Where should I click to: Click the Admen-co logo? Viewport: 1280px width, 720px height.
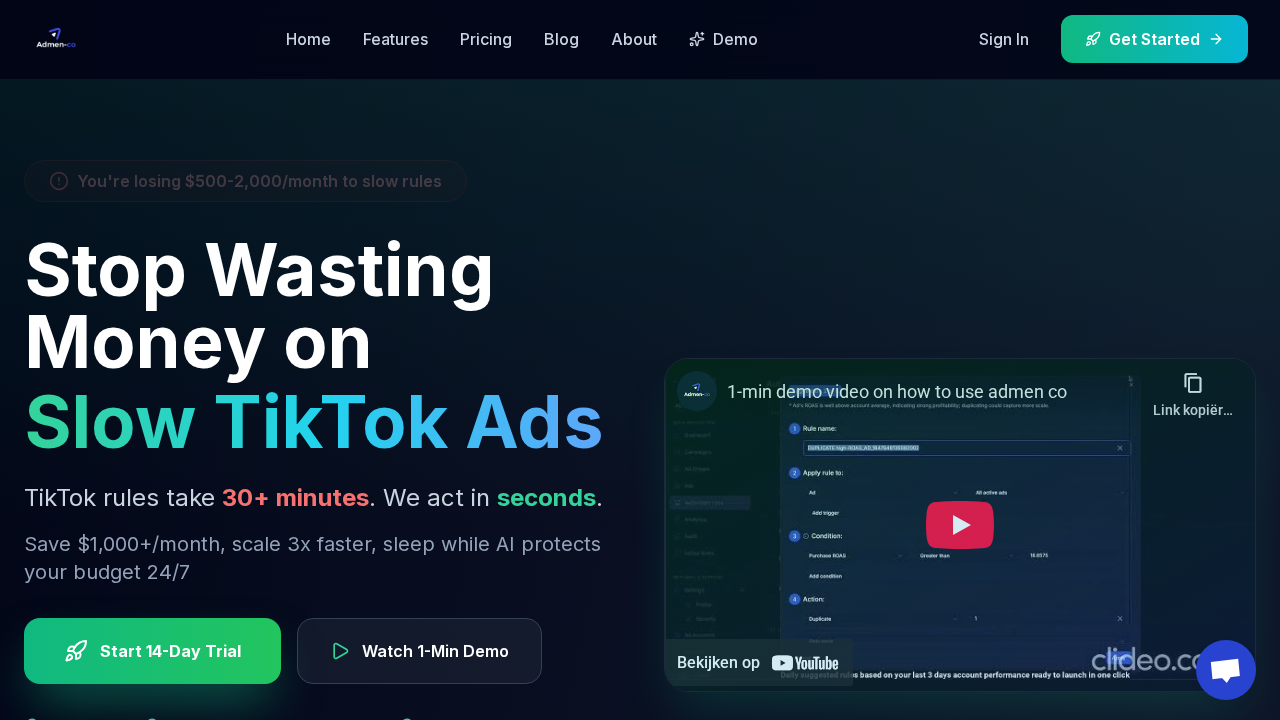[55, 39]
